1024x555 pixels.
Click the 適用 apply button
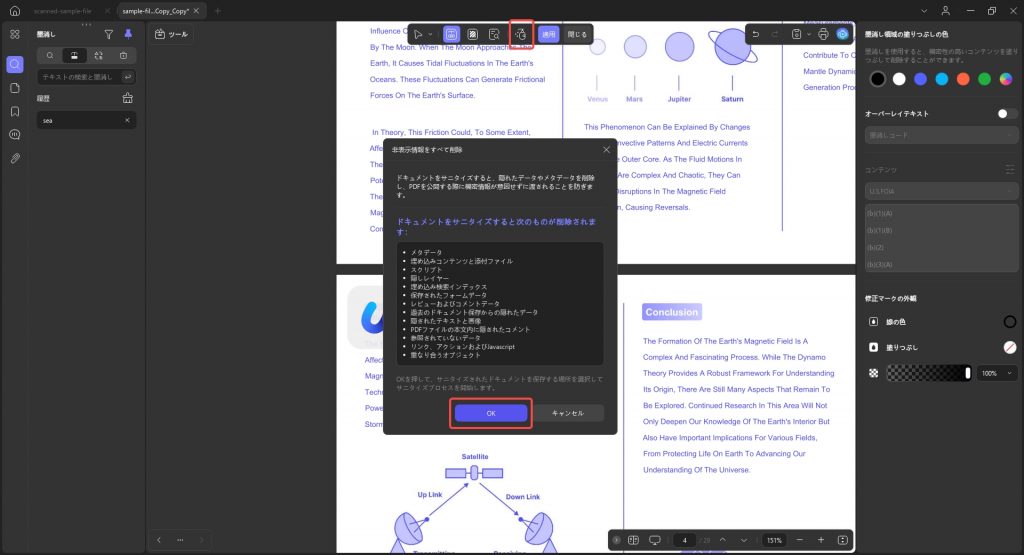[549, 34]
